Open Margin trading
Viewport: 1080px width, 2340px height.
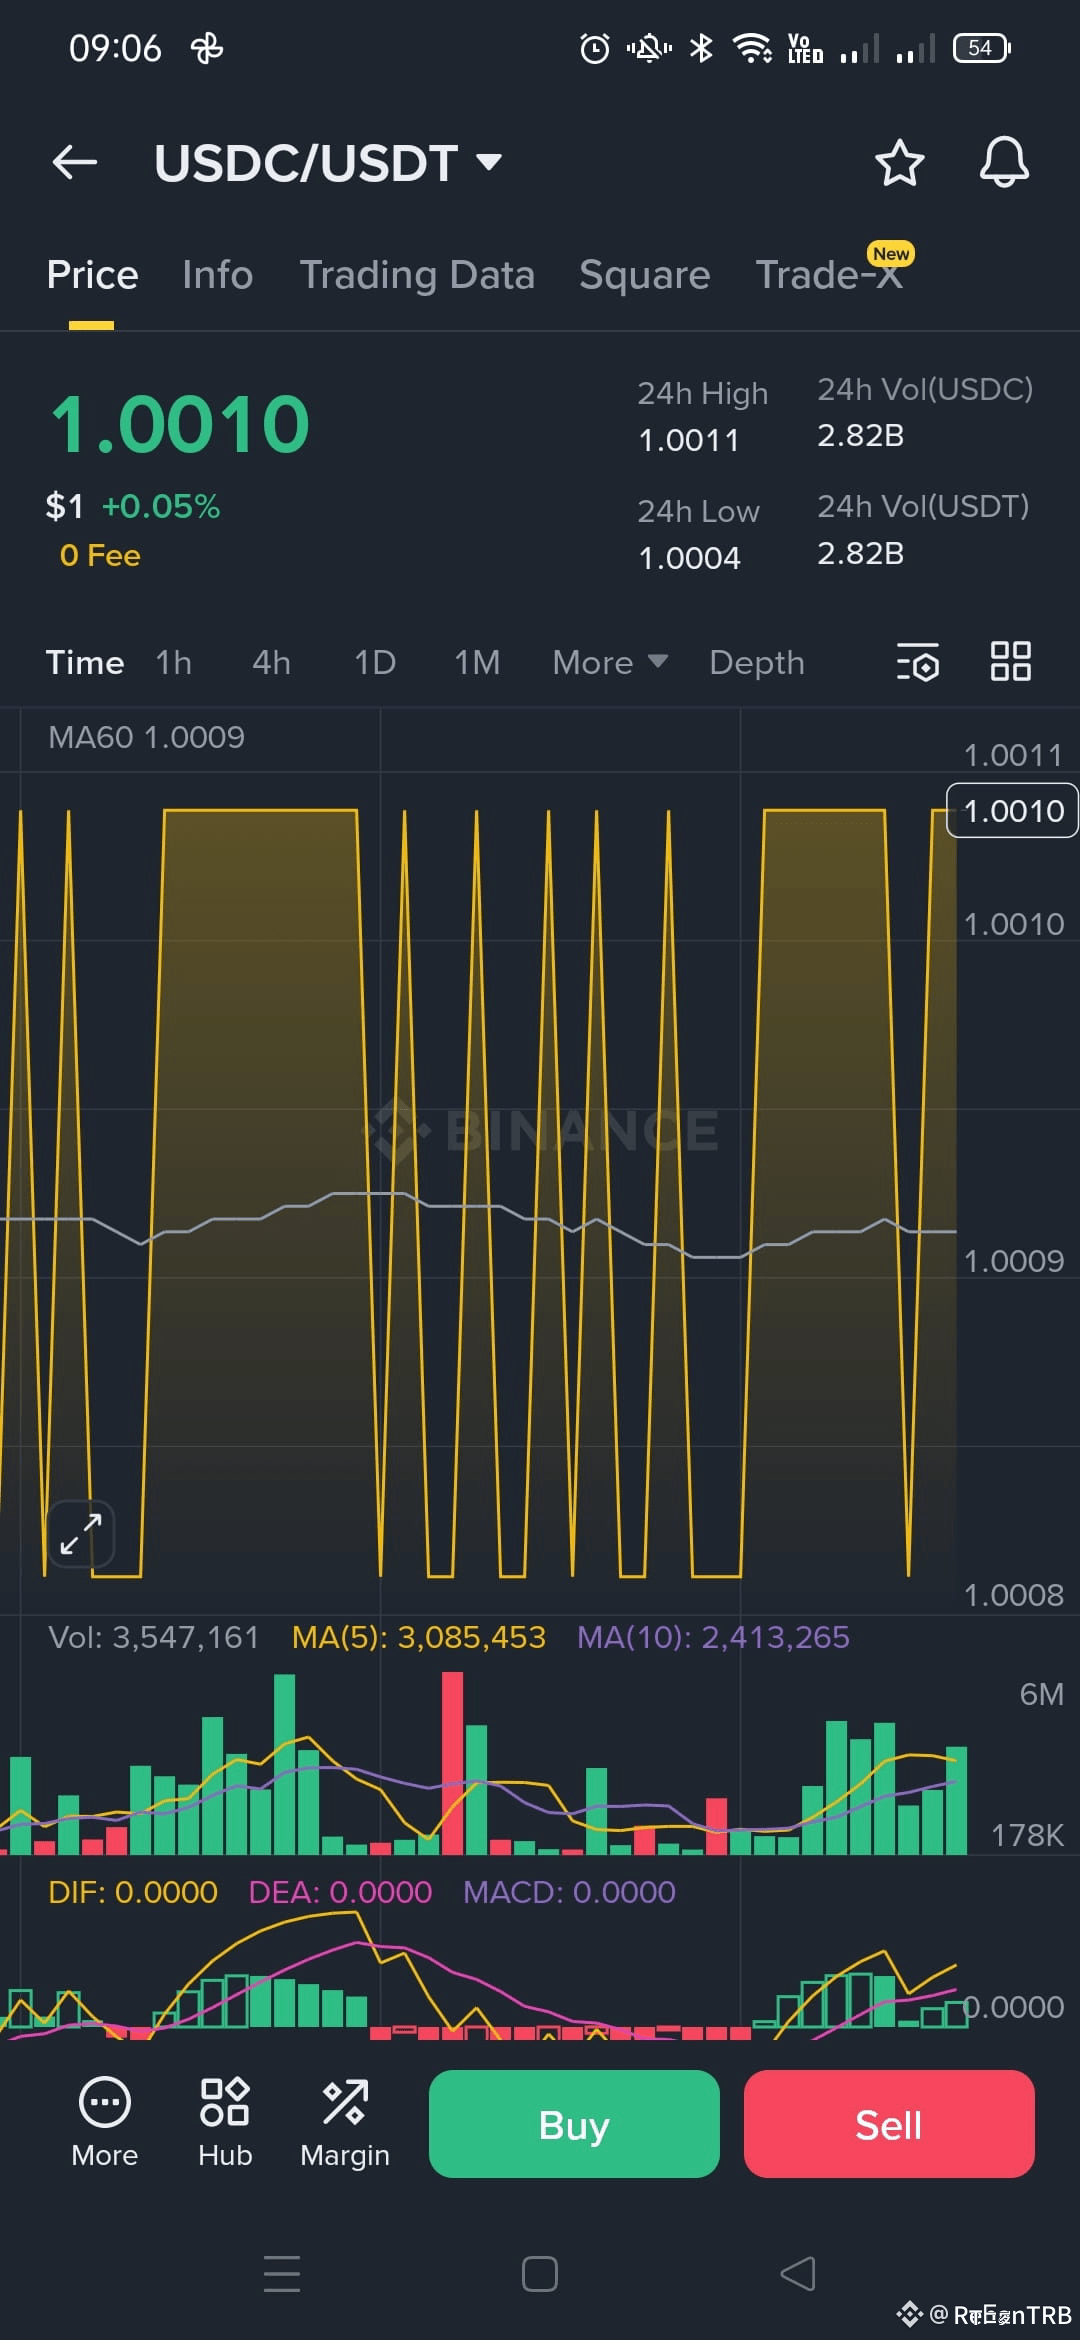(x=345, y=2124)
